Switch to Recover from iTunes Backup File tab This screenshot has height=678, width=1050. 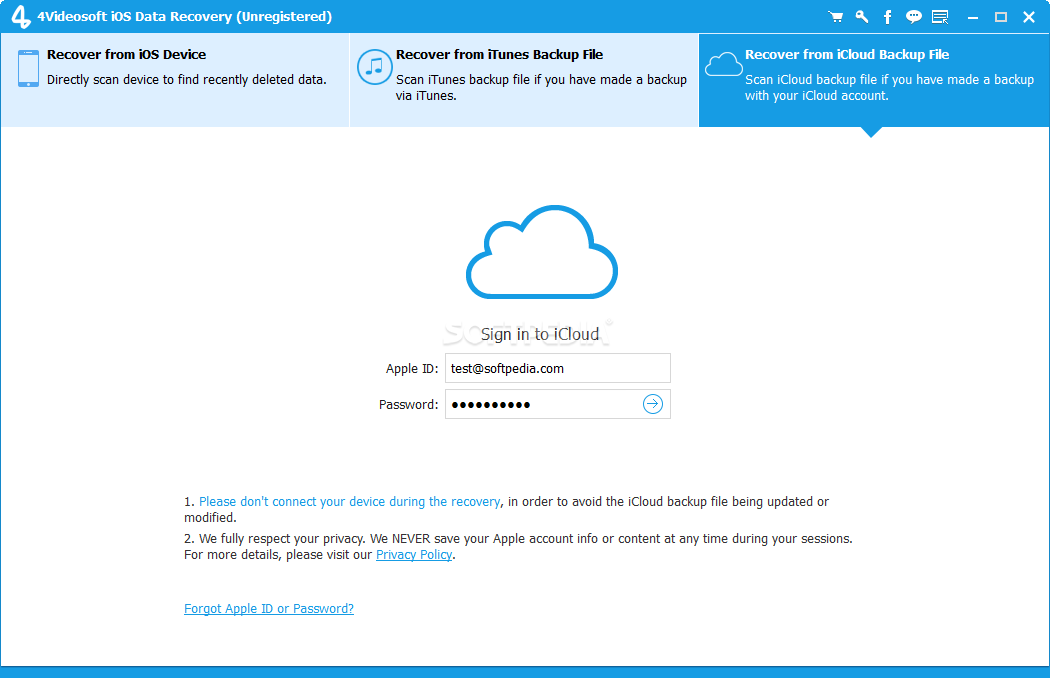coord(524,80)
